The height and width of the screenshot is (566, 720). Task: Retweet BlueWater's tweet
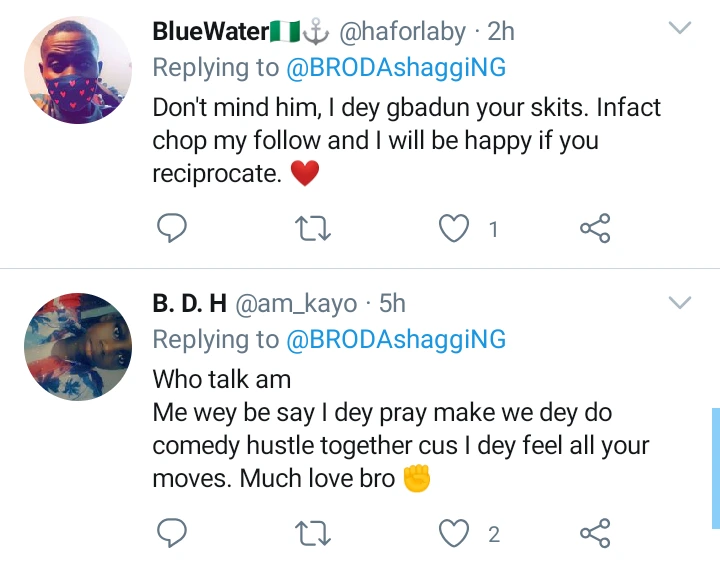tap(314, 229)
